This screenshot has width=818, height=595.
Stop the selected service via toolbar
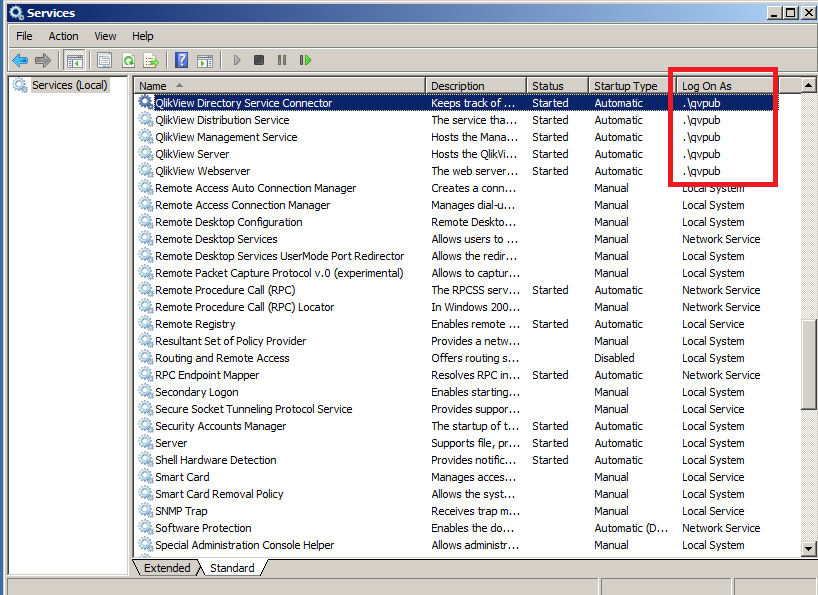[x=259, y=61]
